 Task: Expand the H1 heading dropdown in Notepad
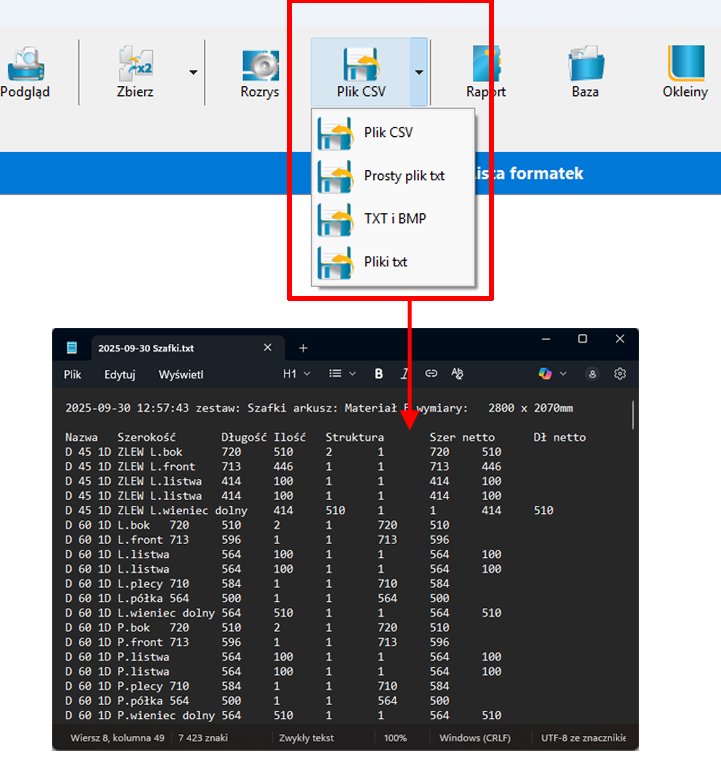pos(296,374)
